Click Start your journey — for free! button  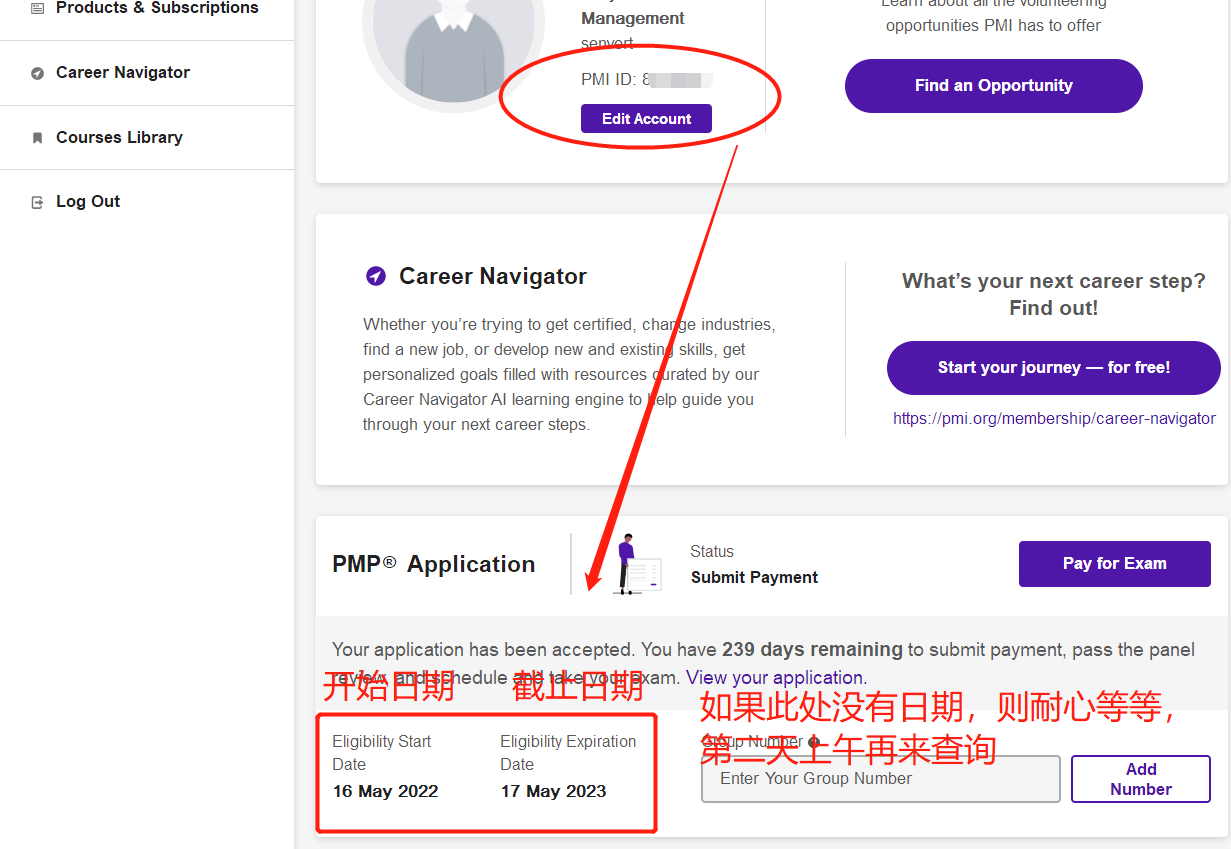[1053, 368]
